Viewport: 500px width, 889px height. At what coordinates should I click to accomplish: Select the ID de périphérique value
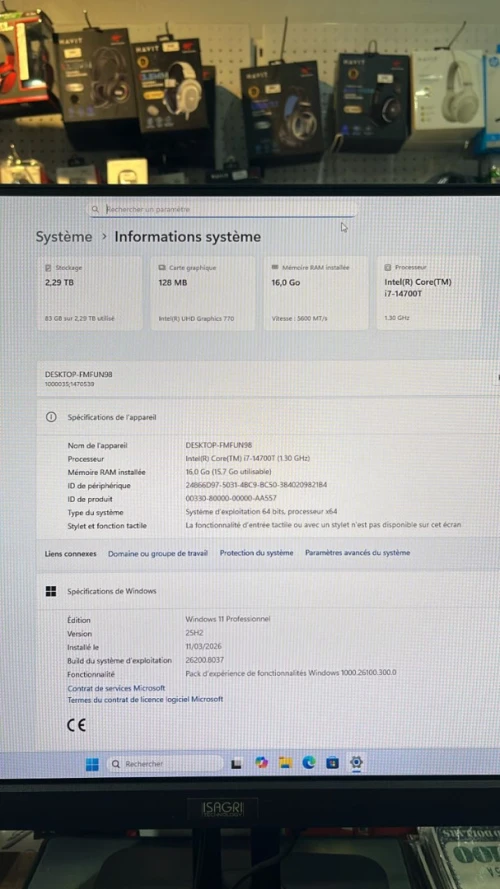click(x=256, y=485)
